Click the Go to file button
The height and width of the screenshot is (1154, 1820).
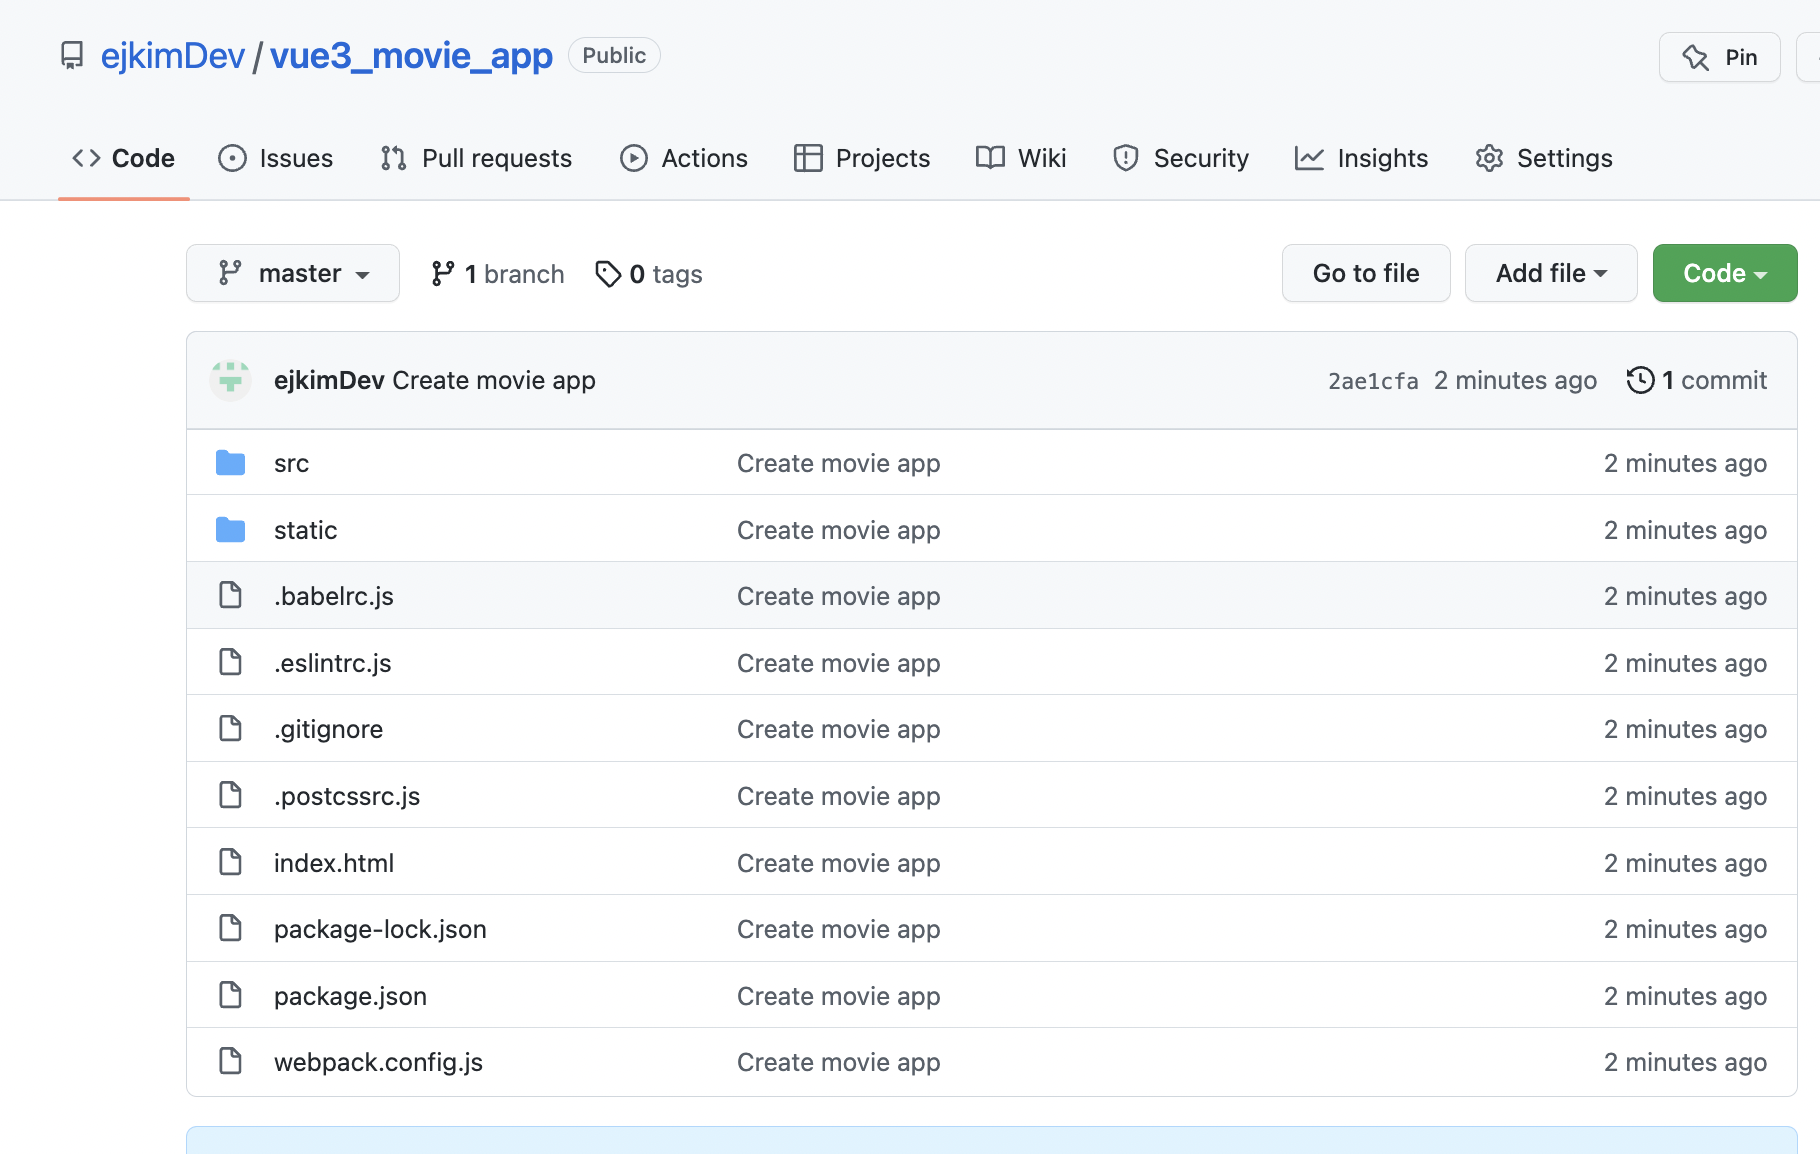click(x=1366, y=273)
